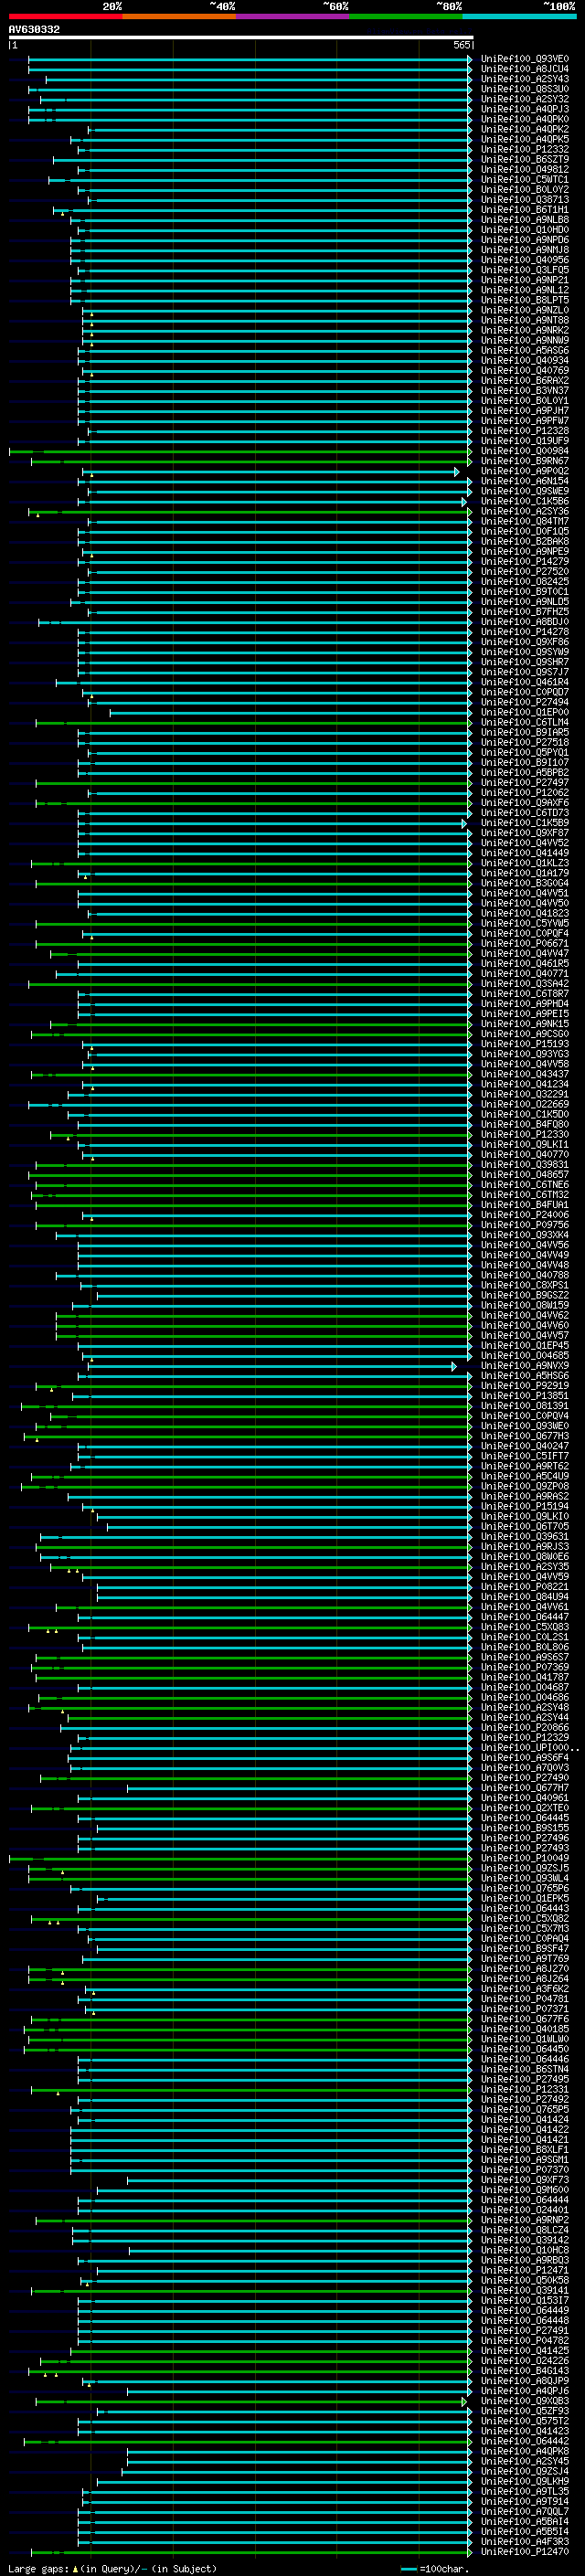Select the alignment label UniRef100_B6SZT9
585x2576 pixels.
525,159
